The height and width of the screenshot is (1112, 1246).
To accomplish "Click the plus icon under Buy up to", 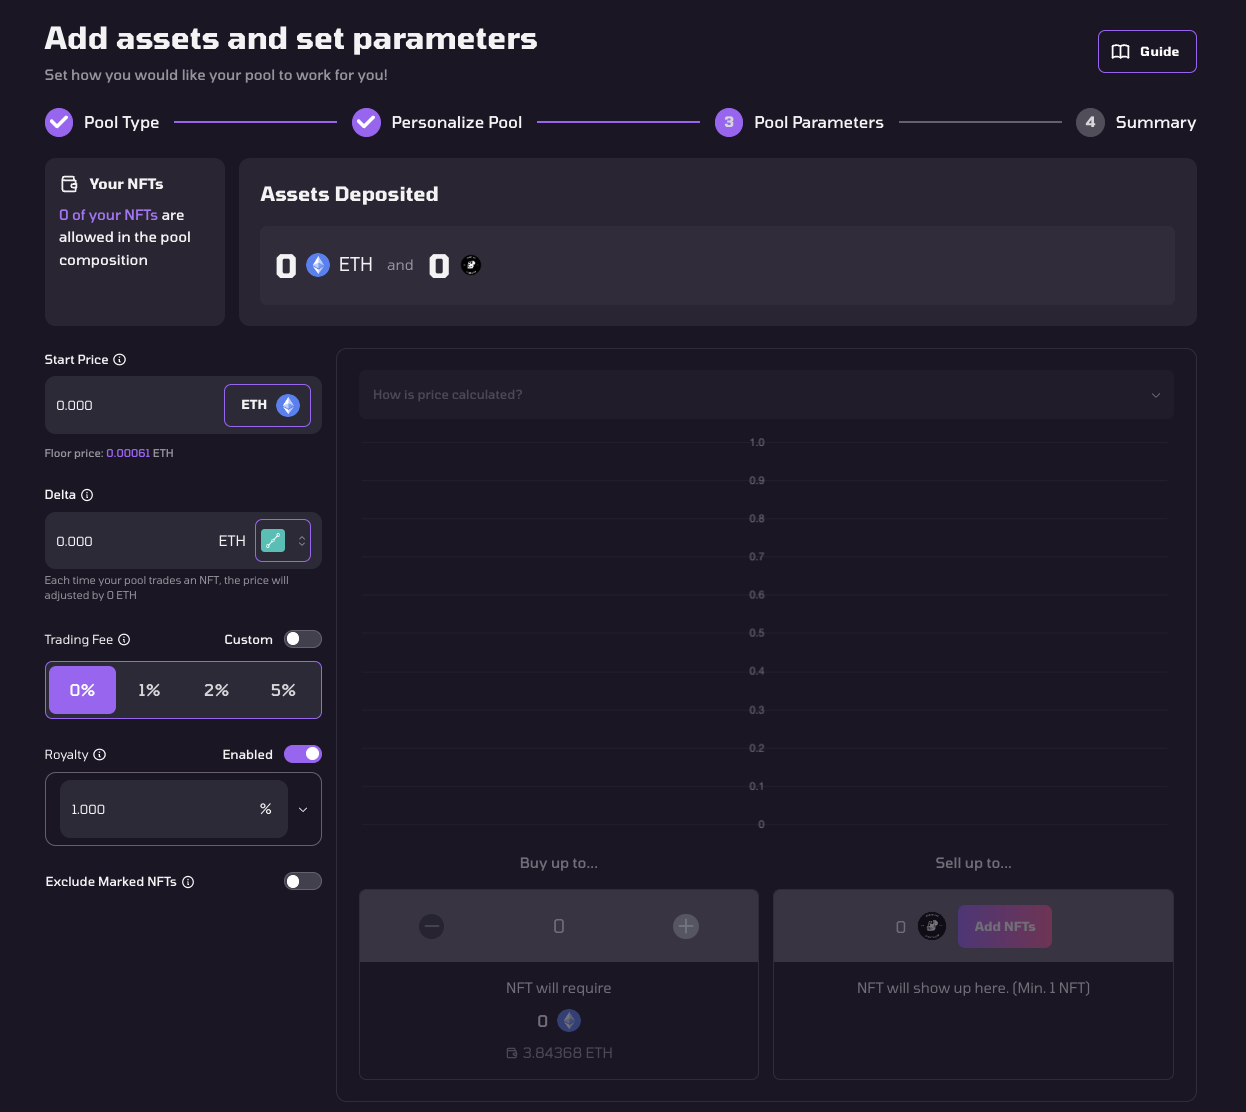I will [x=686, y=926].
